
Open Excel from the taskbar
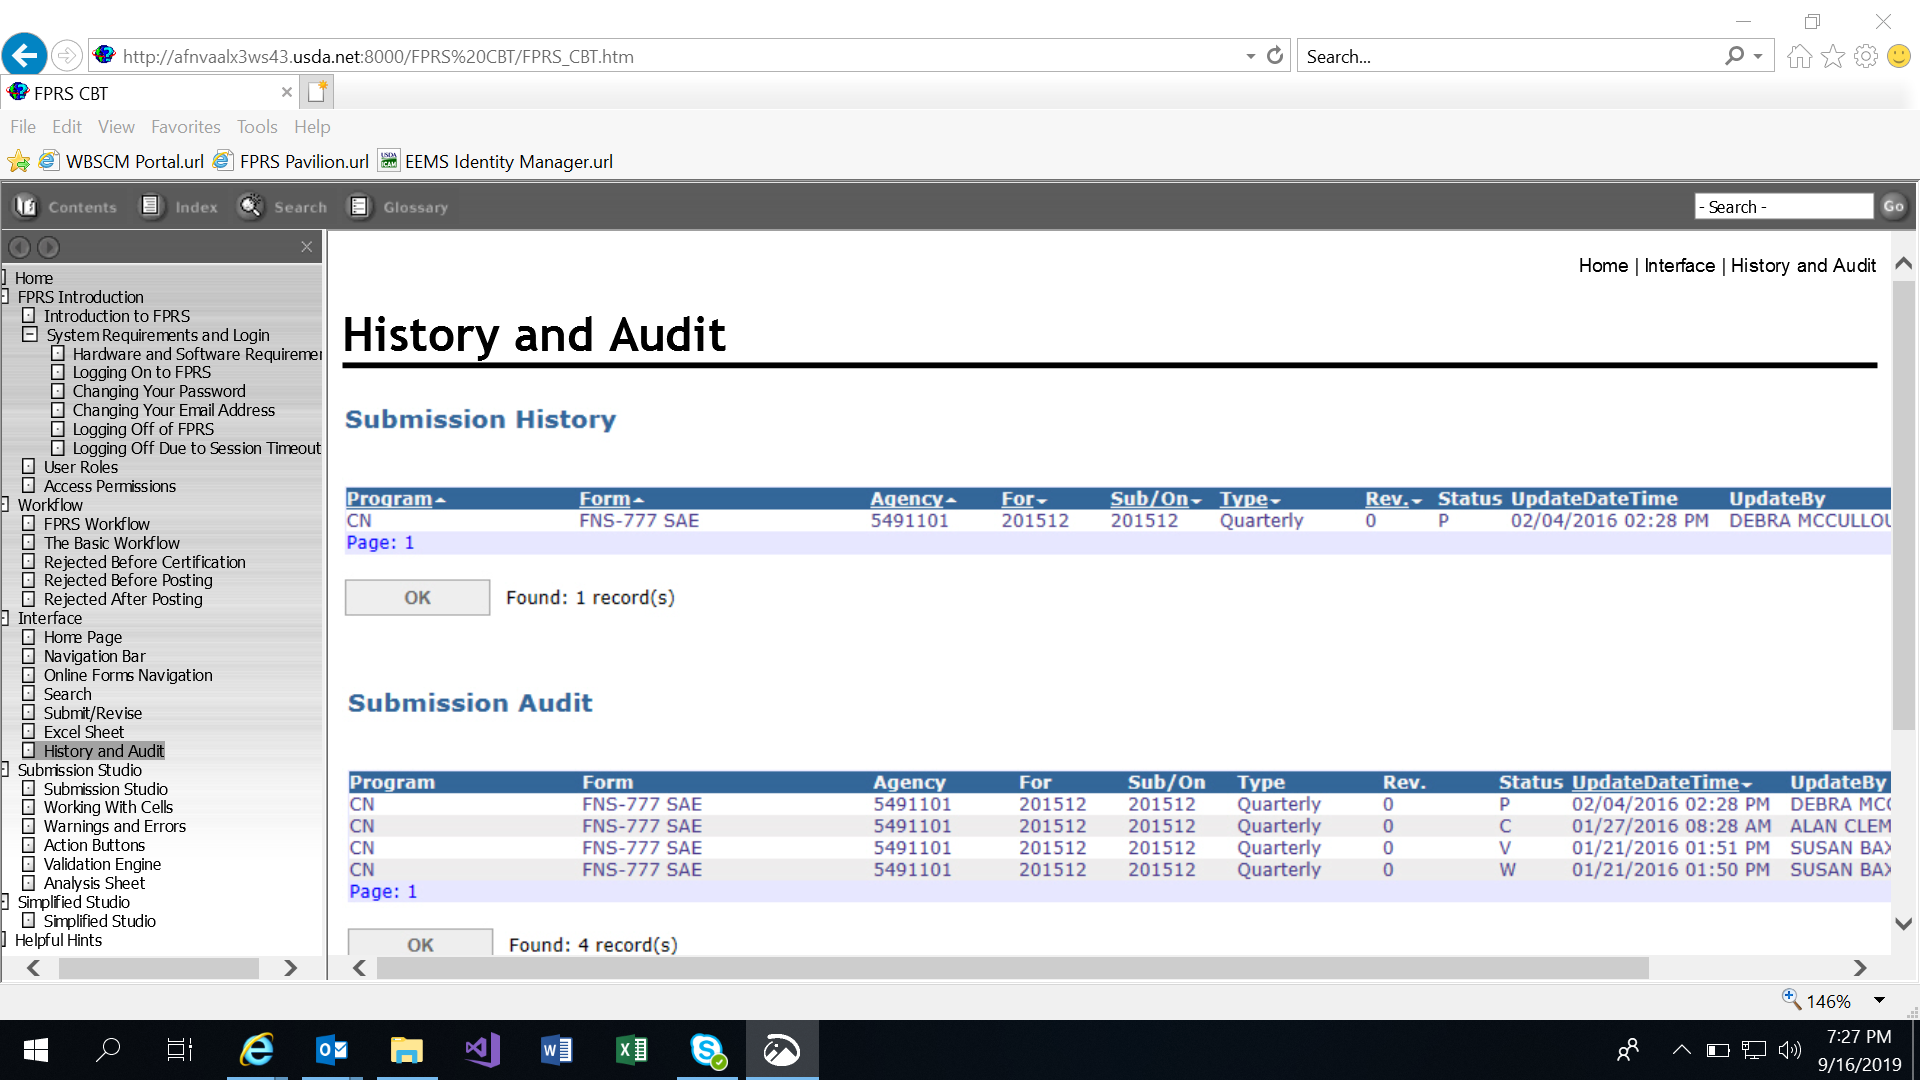[x=632, y=1050]
